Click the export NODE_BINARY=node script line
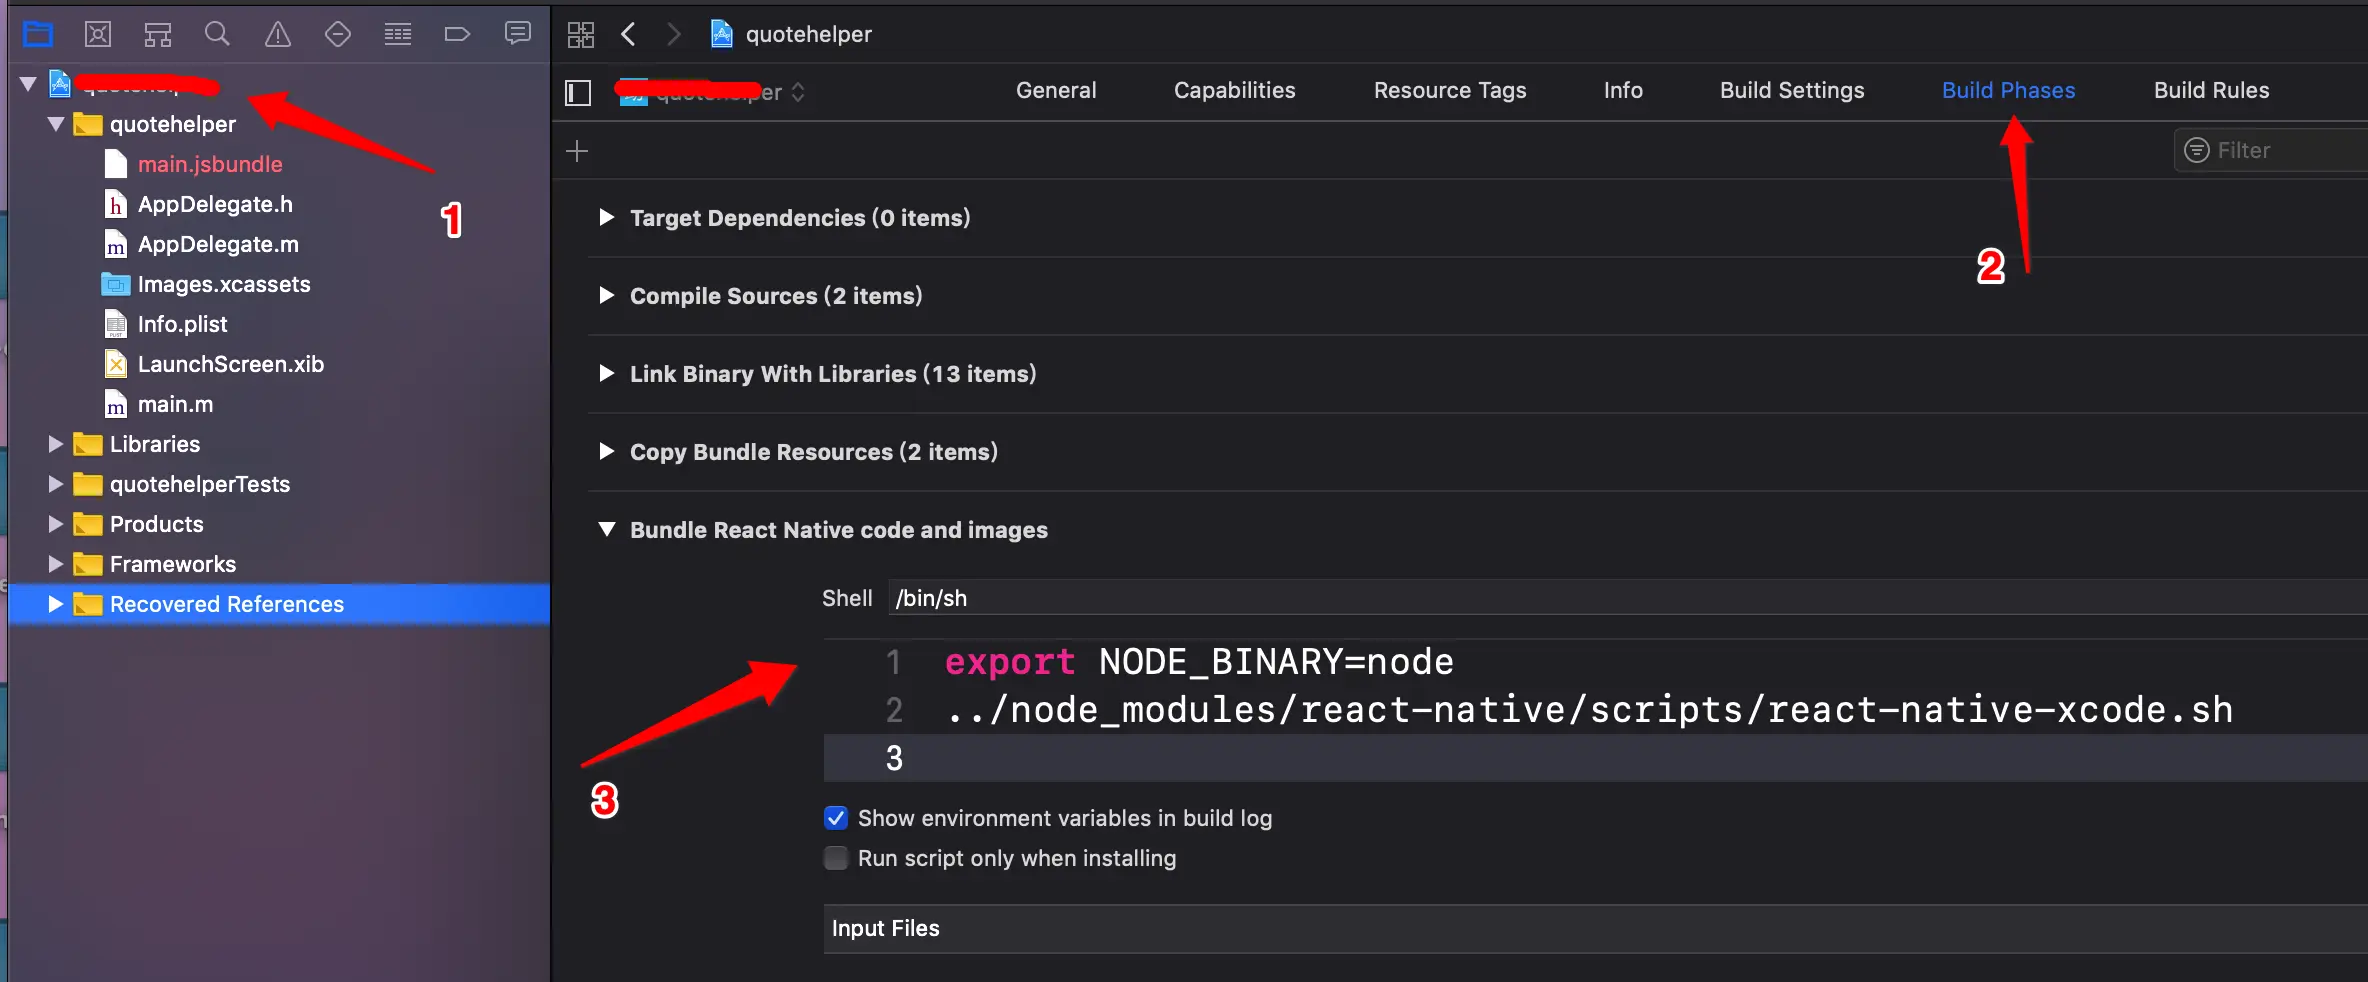Image resolution: width=2368 pixels, height=982 pixels. (x=1199, y=662)
